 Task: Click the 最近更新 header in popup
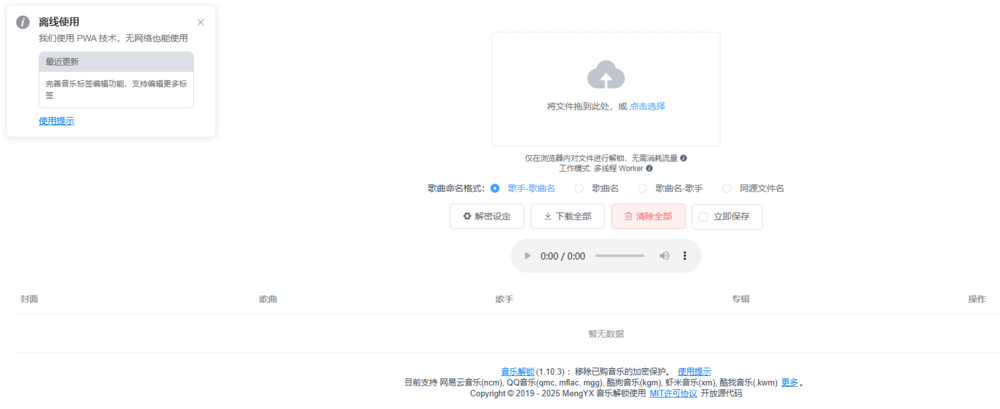click(x=116, y=62)
